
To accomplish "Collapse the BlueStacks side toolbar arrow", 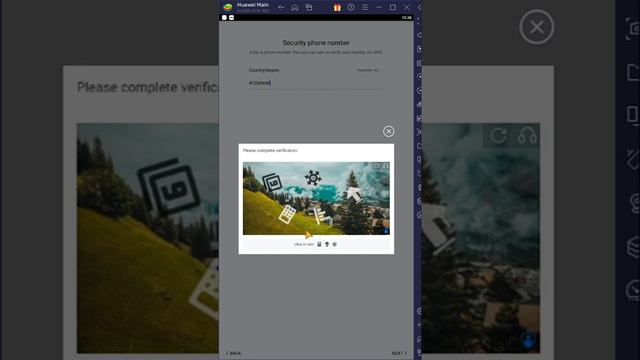I will [x=420, y=7].
